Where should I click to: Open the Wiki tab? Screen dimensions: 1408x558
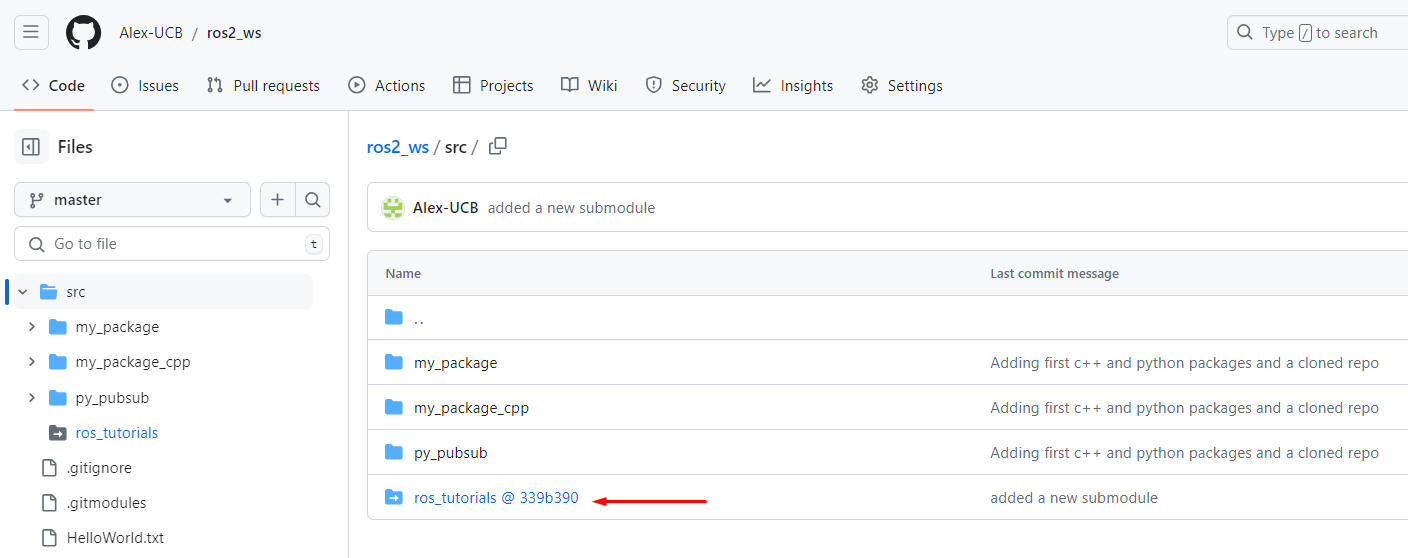[589, 86]
